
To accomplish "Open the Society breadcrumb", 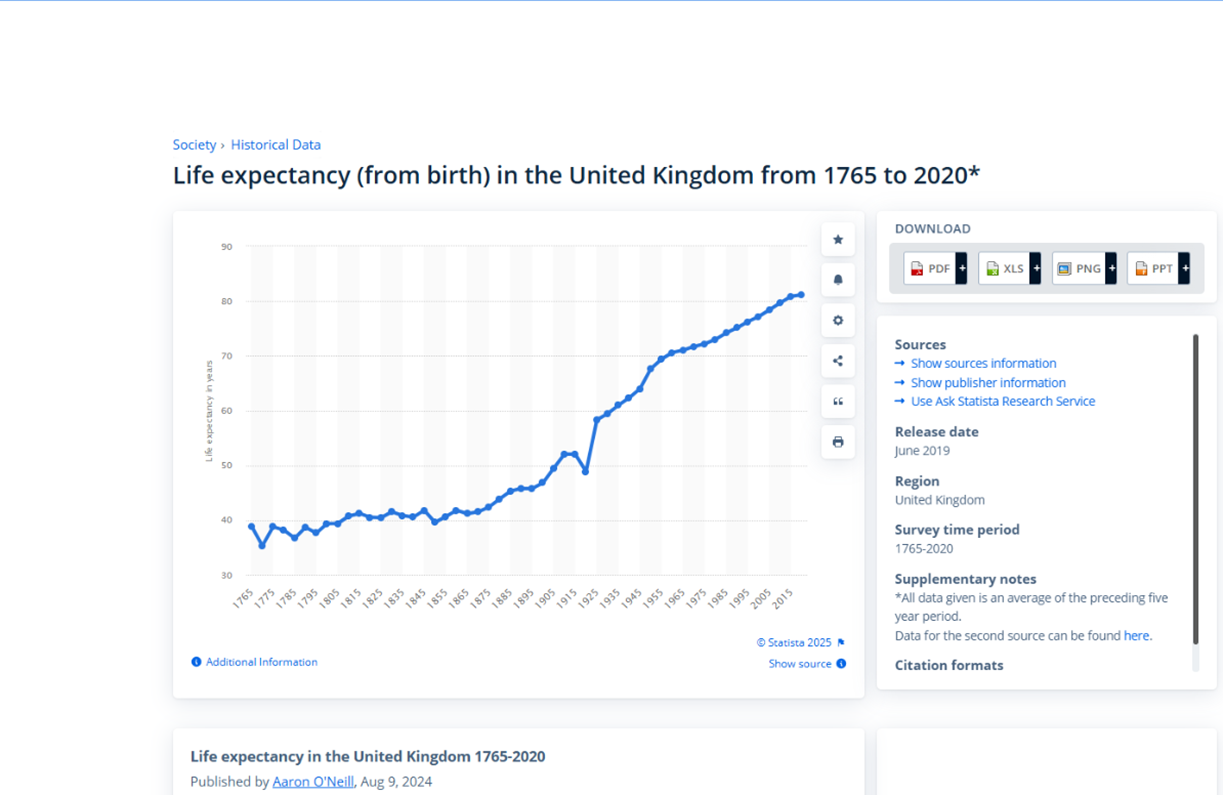I will pyautogui.click(x=194, y=145).
